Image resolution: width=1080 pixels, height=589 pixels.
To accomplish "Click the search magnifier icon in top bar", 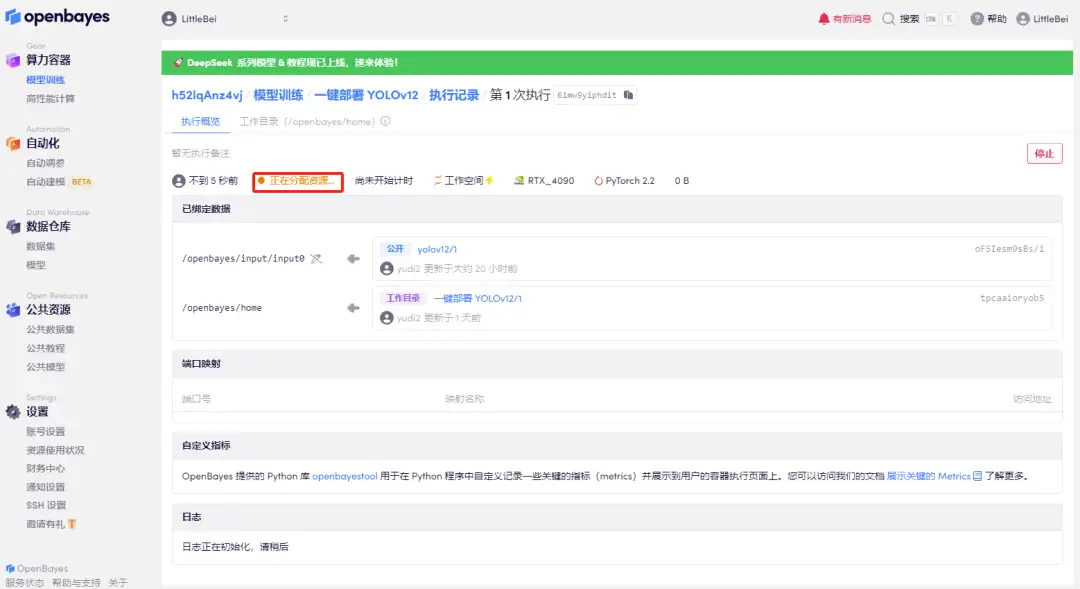I will pyautogui.click(x=886, y=17).
